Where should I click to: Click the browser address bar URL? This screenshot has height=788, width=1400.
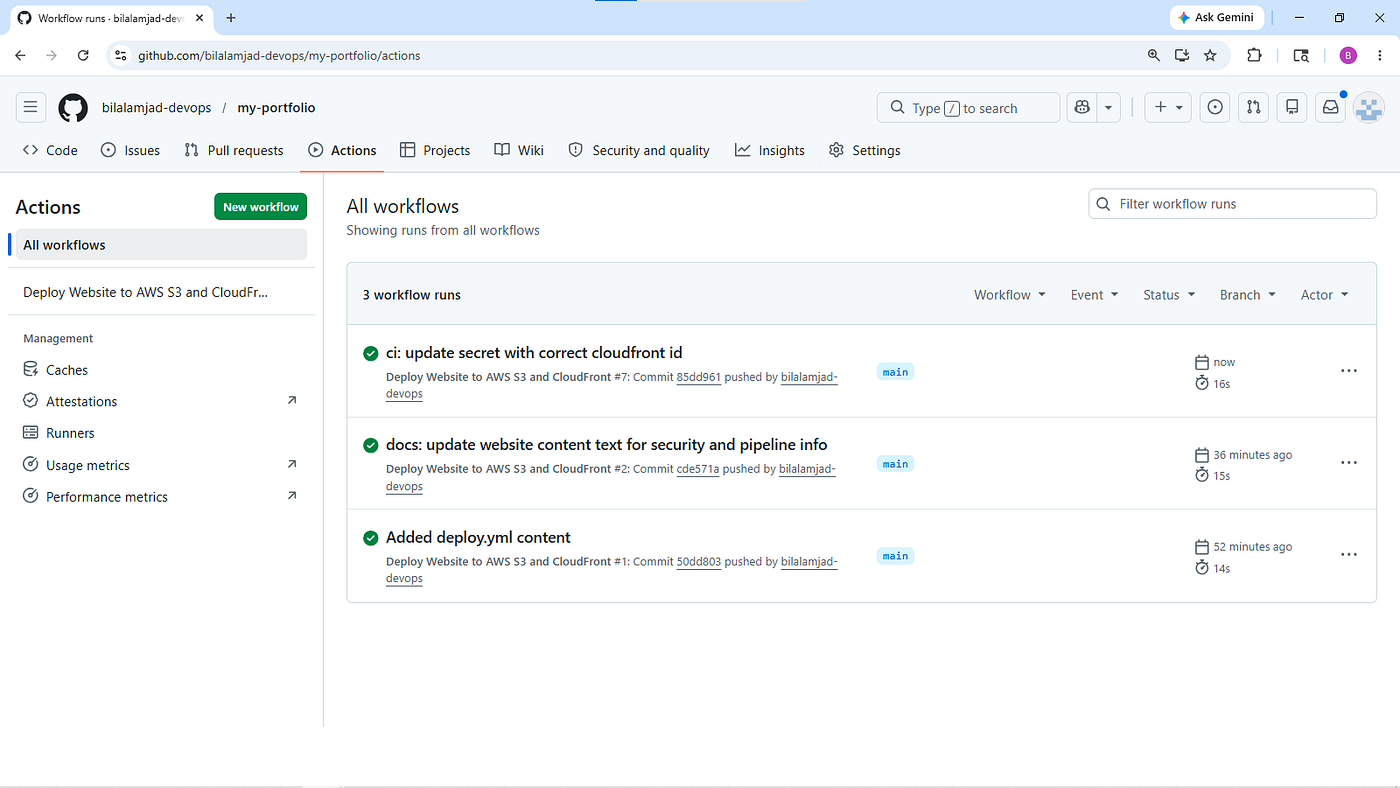(x=279, y=56)
